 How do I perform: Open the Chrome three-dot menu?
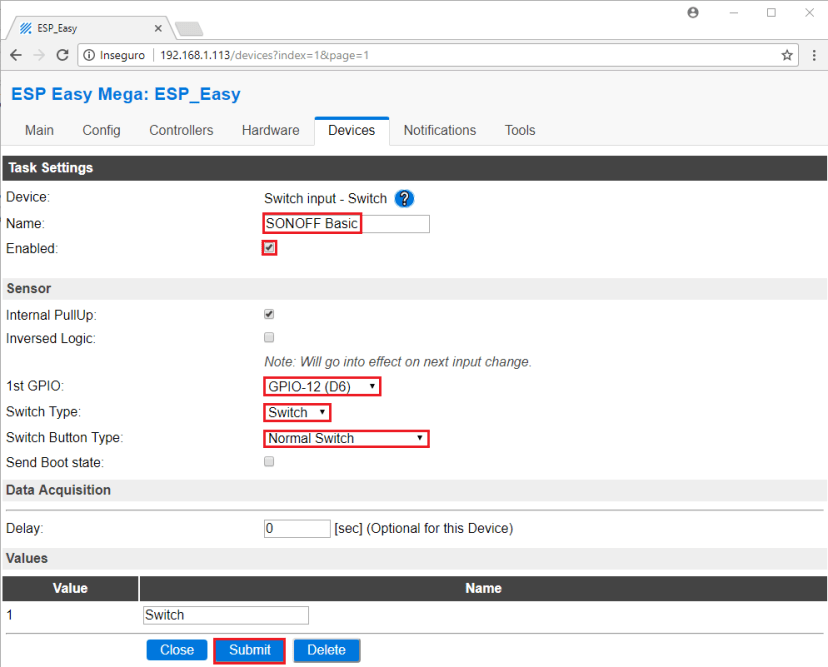pos(814,55)
